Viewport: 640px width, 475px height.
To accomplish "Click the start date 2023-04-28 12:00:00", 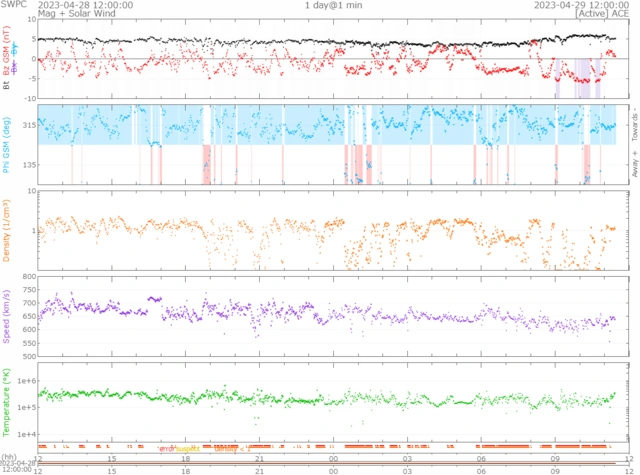I will pos(78,5).
